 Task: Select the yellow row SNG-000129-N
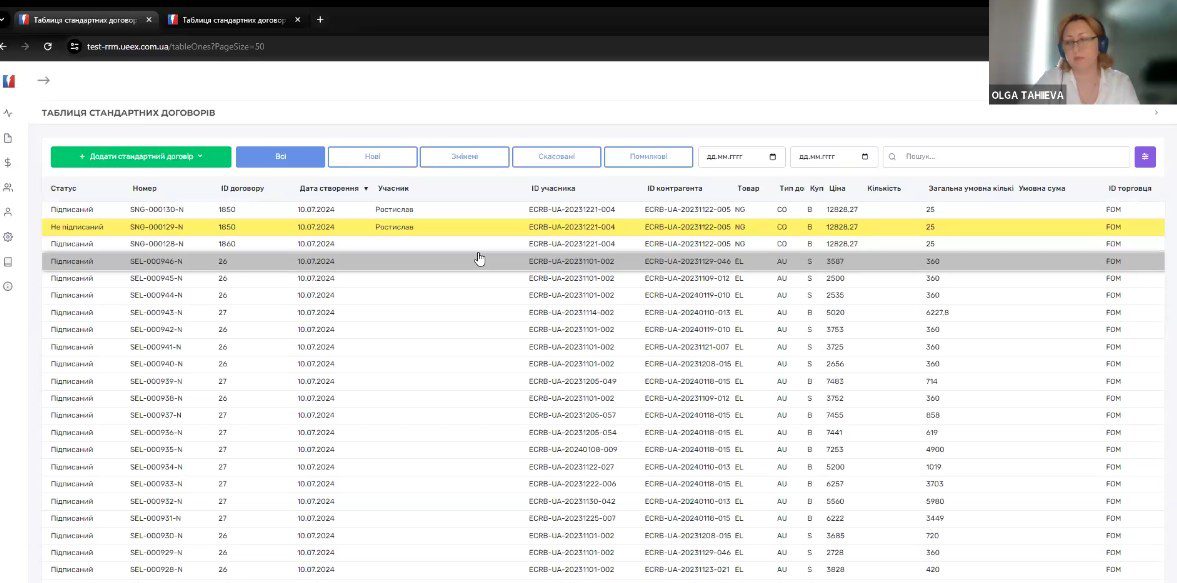coord(156,227)
